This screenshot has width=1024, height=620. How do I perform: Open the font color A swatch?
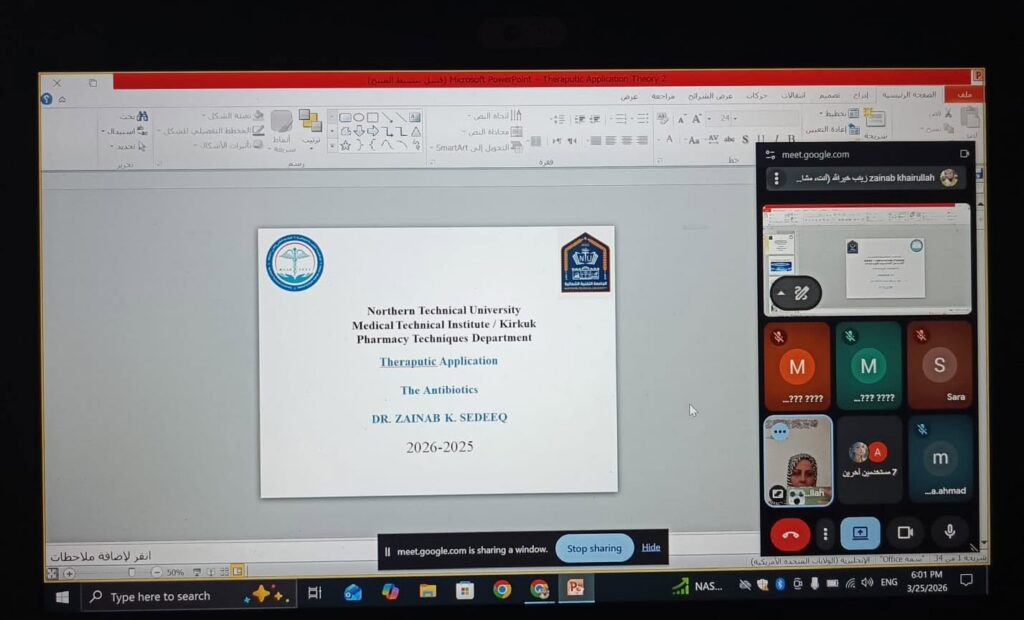pyautogui.click(x=667, y=139)
